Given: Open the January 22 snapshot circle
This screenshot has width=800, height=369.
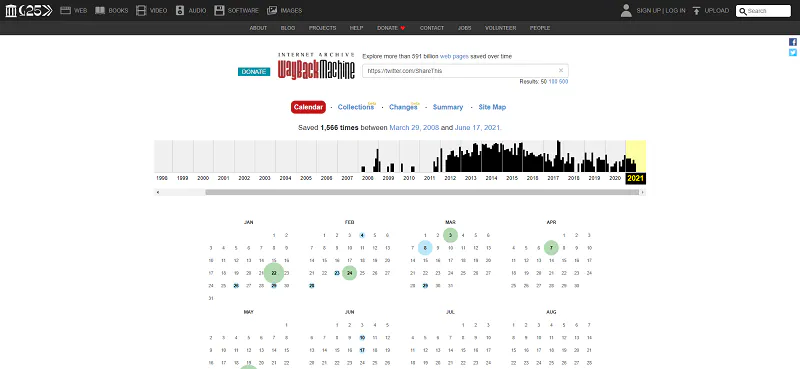Looking at the screenshot, I should point(274,273).
